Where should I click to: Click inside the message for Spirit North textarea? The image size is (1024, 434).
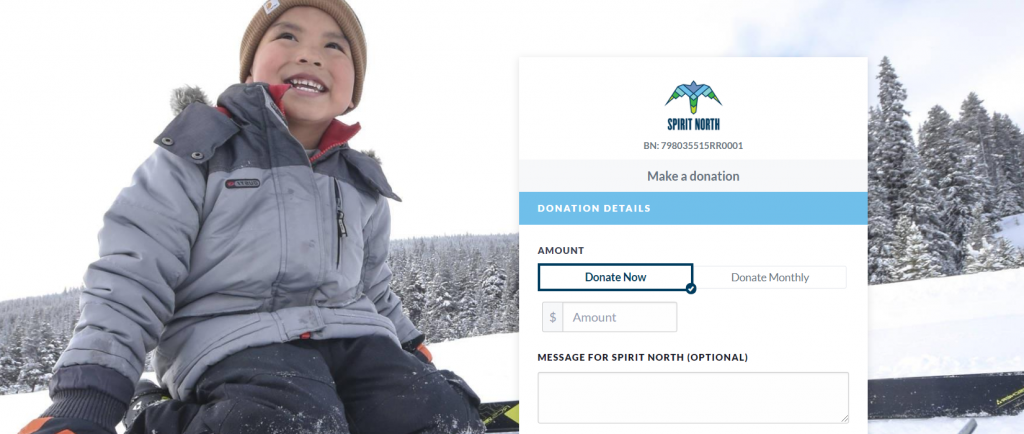[x=693, y=397]
